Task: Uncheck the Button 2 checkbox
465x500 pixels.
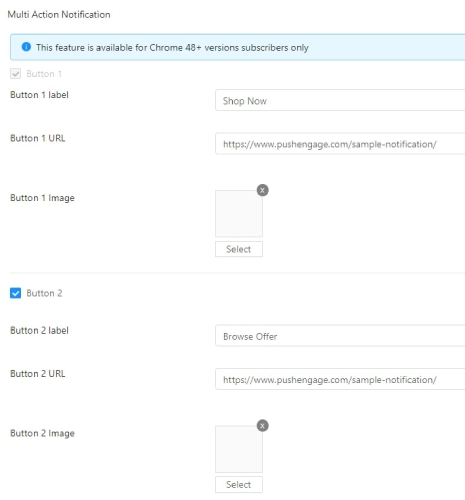Action: click(15, 293)
